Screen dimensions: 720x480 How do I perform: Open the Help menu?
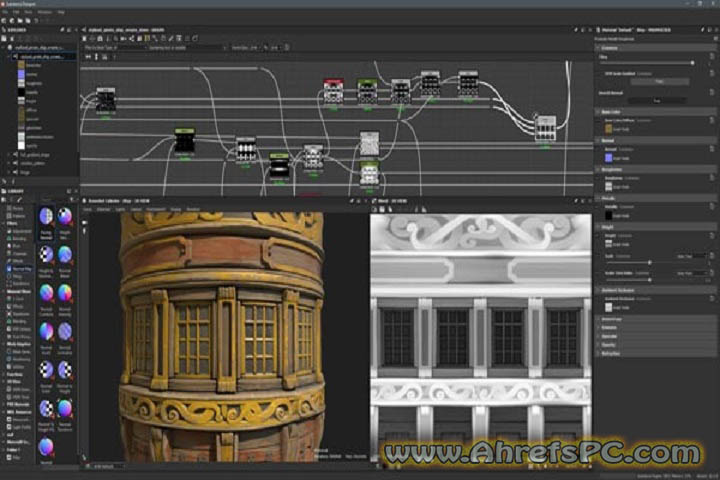pos(61,12)
